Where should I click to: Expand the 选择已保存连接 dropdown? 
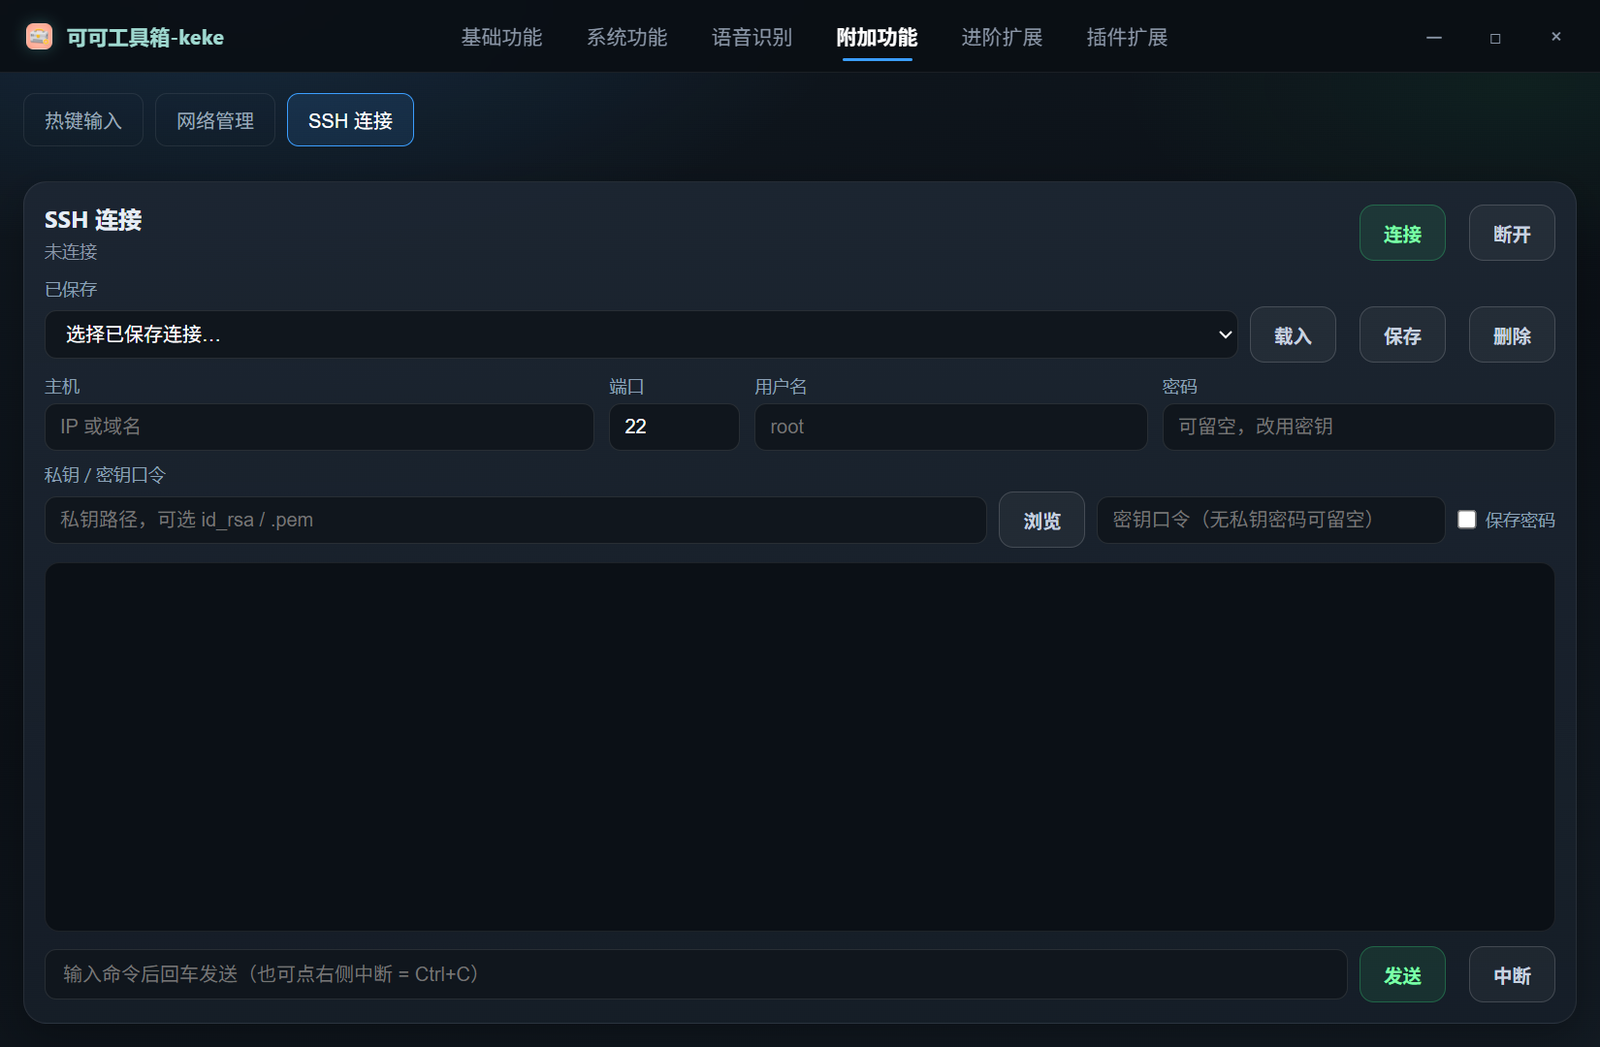[641, 335]
